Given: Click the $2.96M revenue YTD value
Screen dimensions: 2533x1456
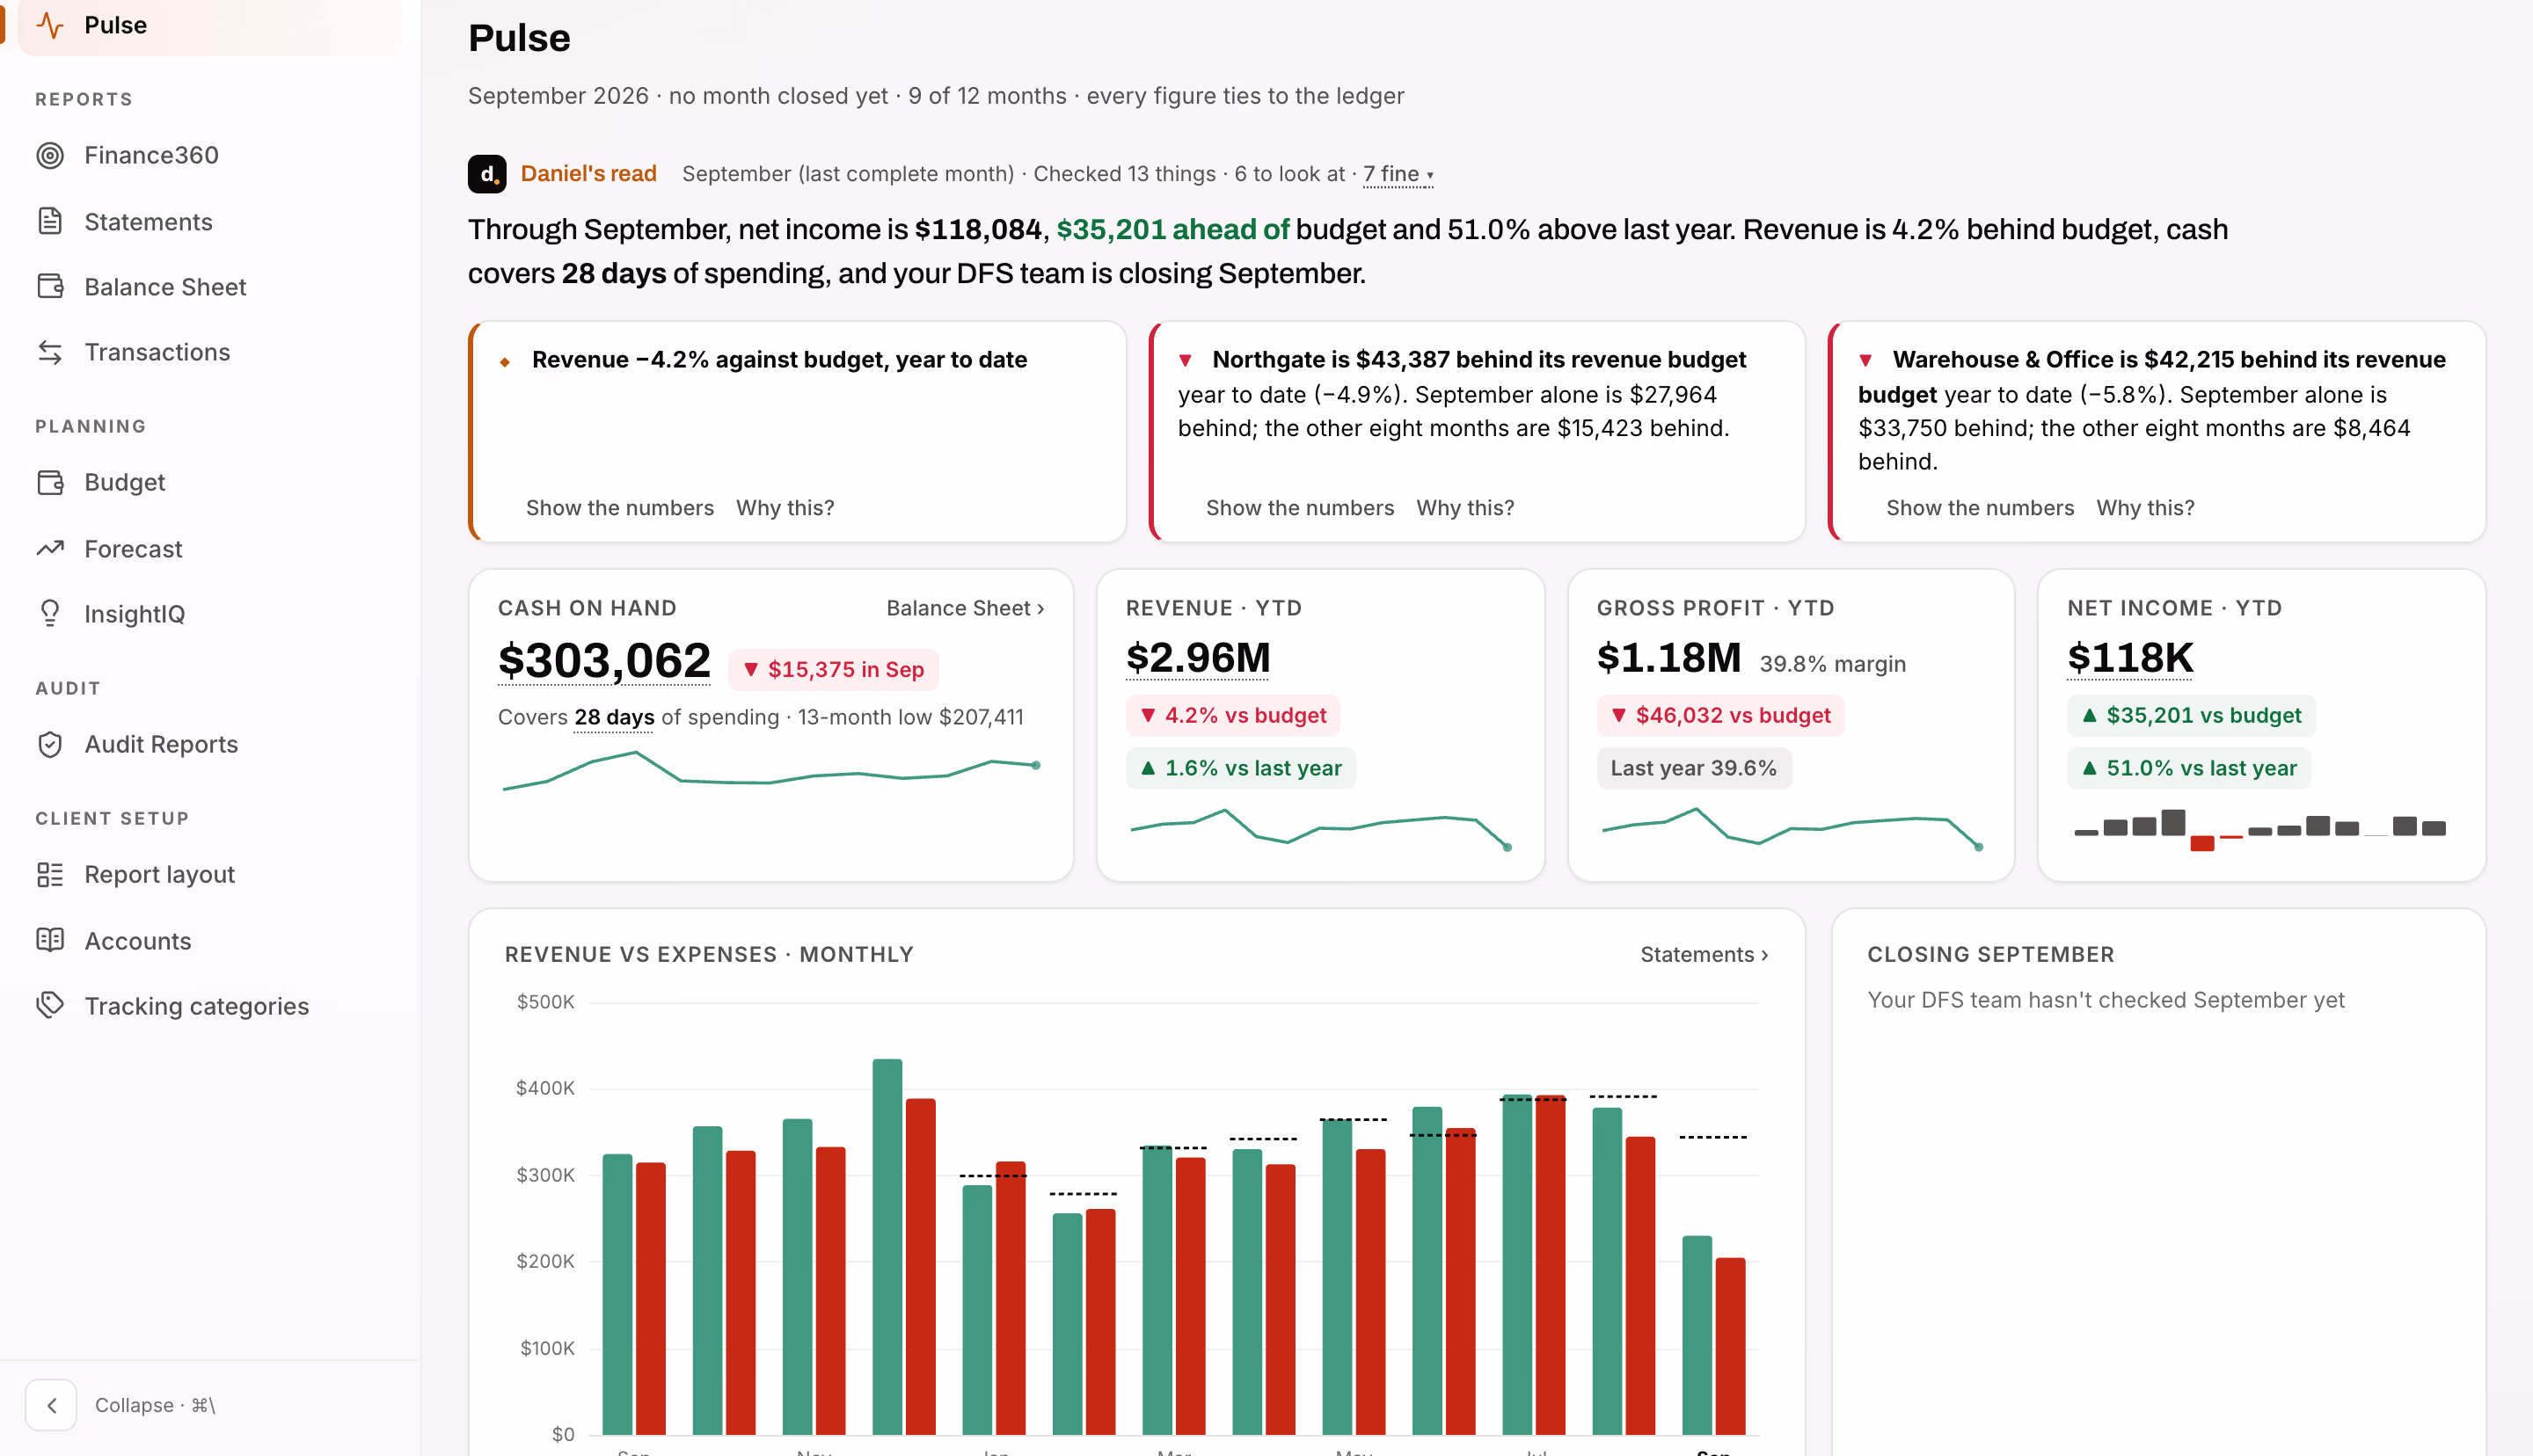Looking at the screenshot, I should (x=1198, y=657).
